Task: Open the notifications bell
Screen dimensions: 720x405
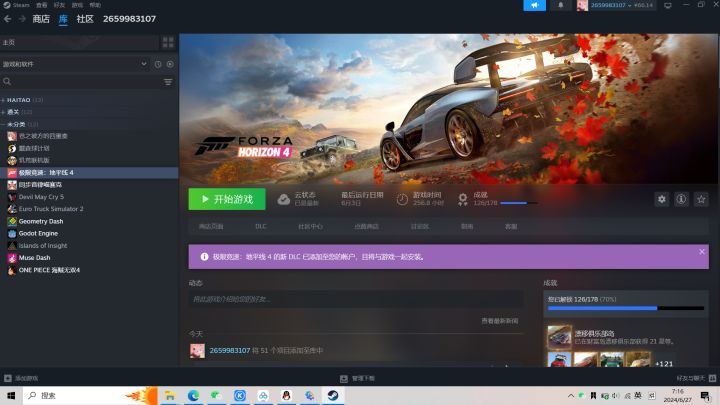Action: click(561, 5)
